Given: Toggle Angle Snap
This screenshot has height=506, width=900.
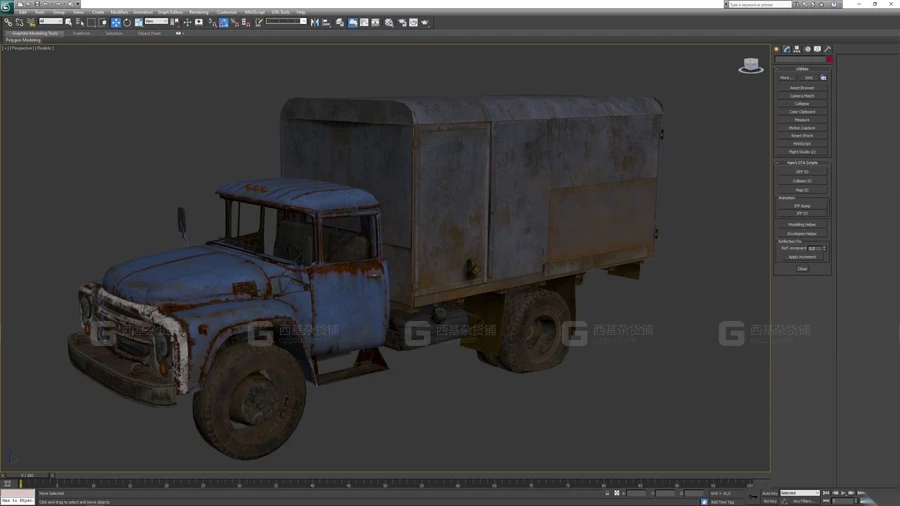Looking at the screenshot, I should coord(224,22).
